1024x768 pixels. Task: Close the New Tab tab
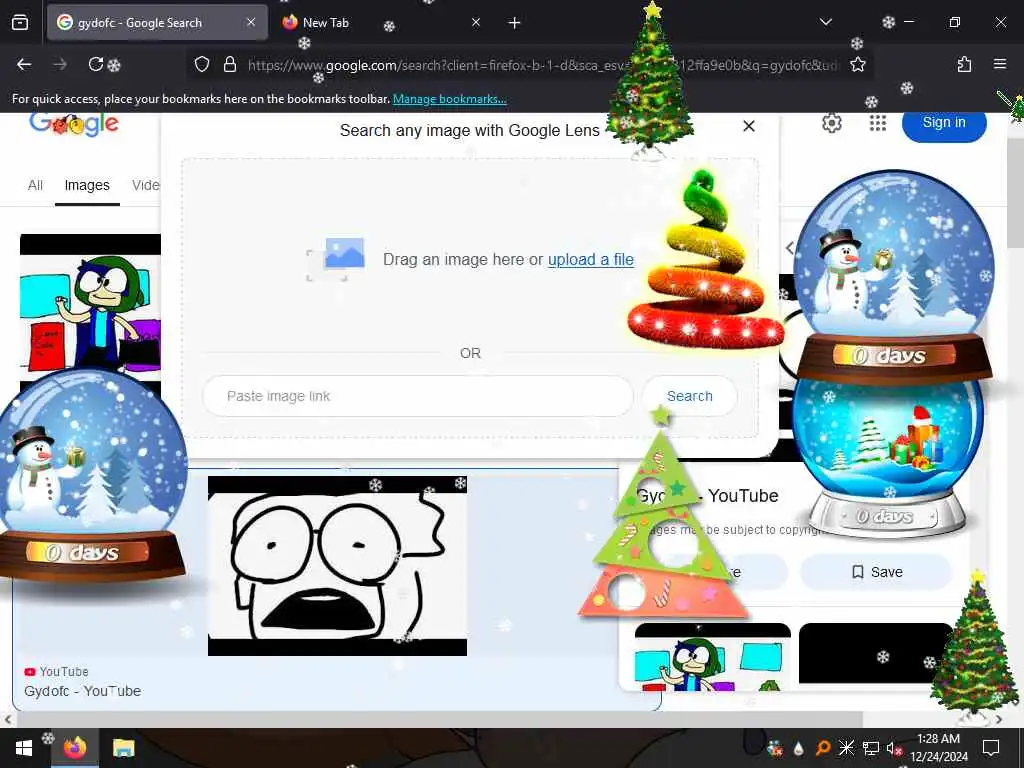pyautogui.click(x=475, y=22)
